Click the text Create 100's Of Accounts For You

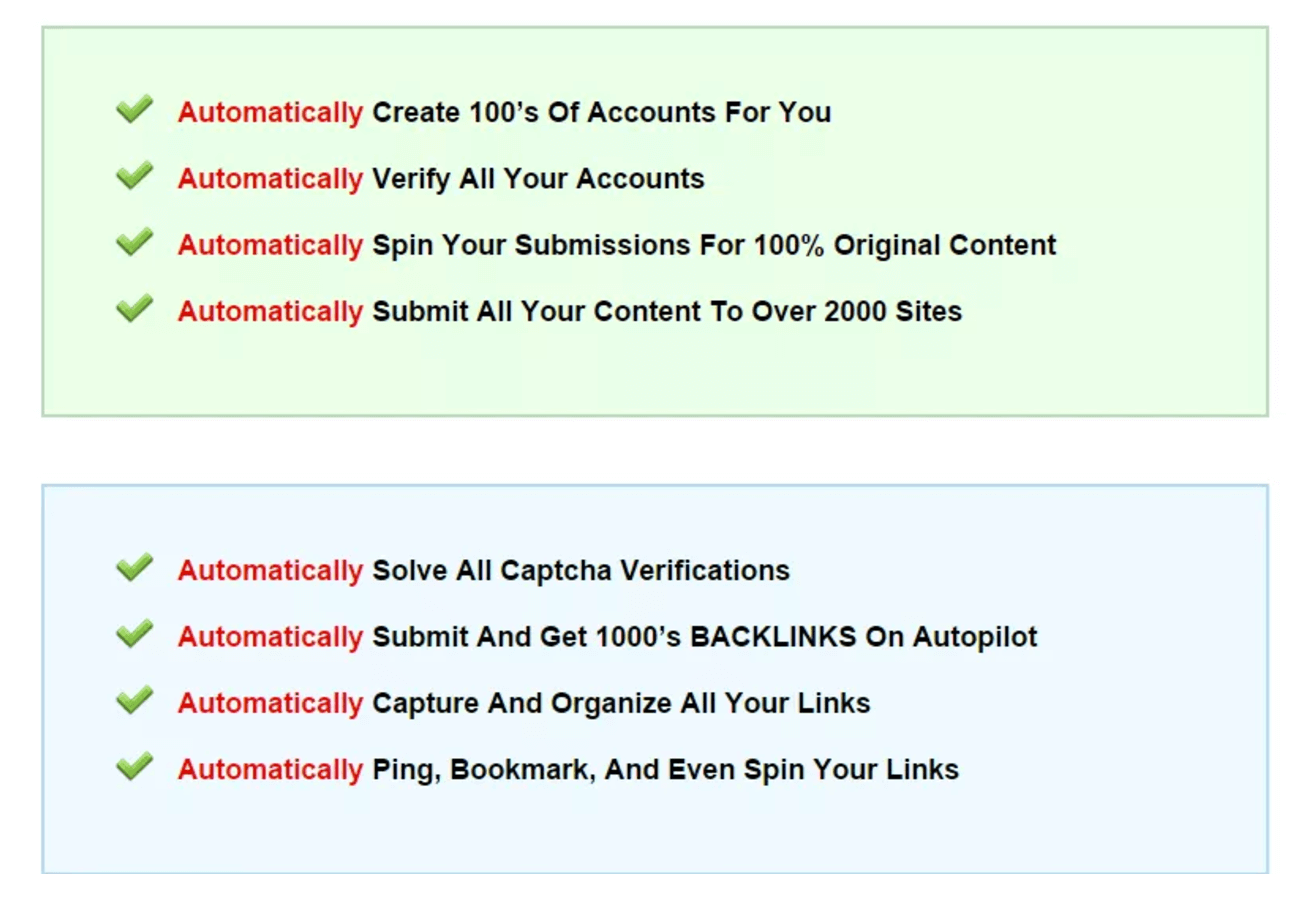(601, 112)
